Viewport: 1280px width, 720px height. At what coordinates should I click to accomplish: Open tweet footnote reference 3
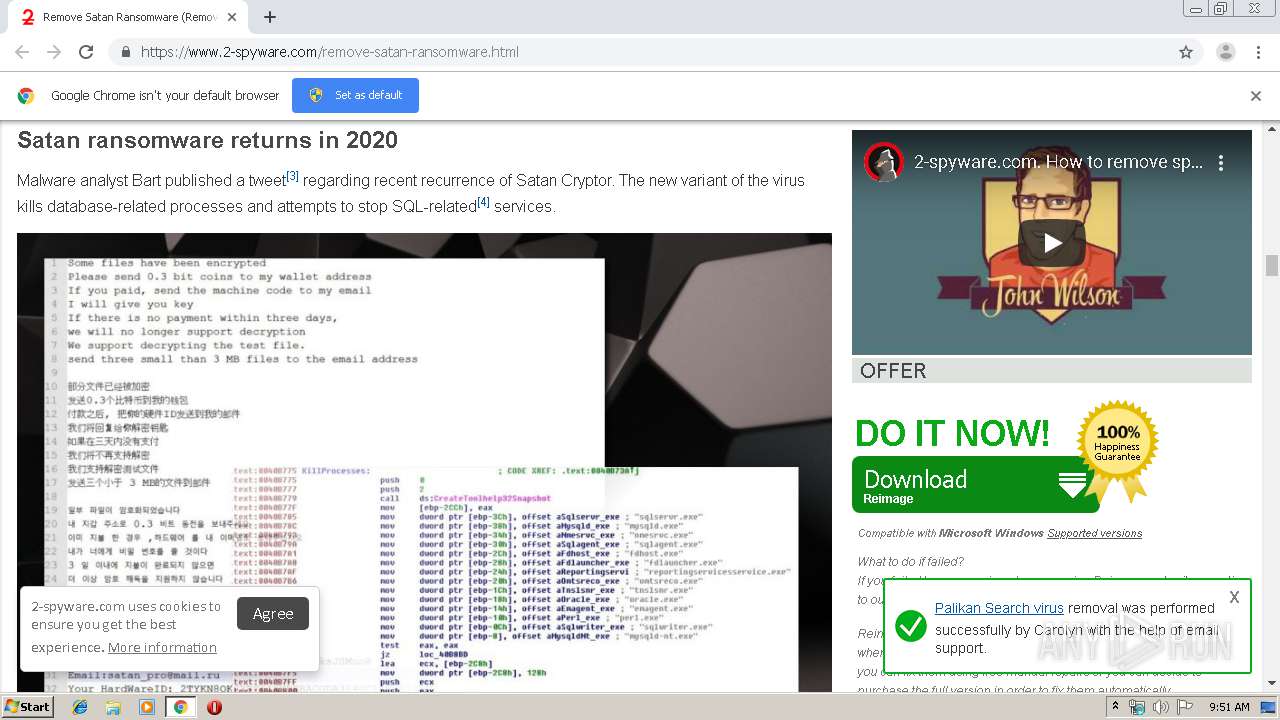click(x=292, y=176)
